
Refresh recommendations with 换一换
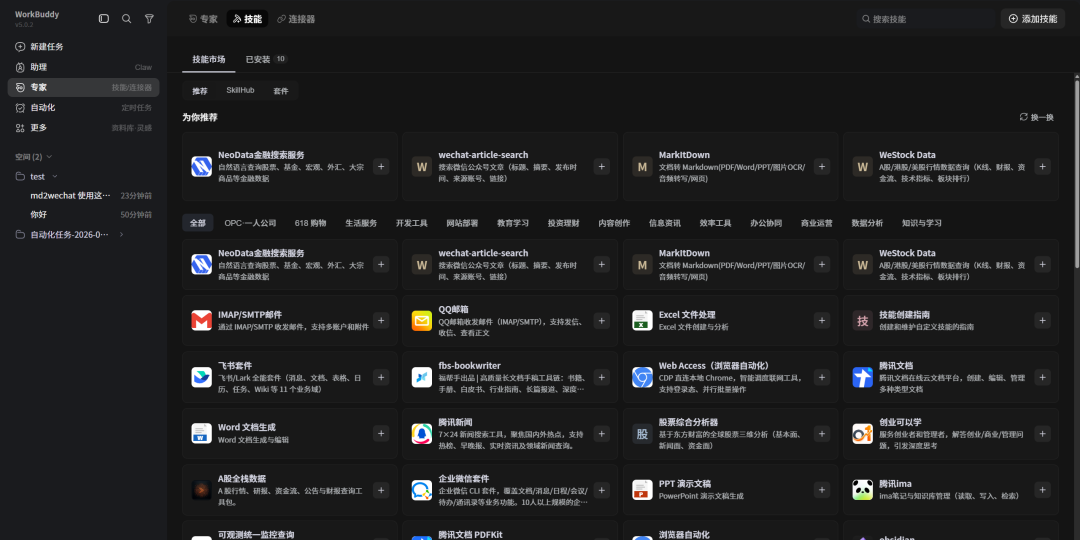point(1037,117)
